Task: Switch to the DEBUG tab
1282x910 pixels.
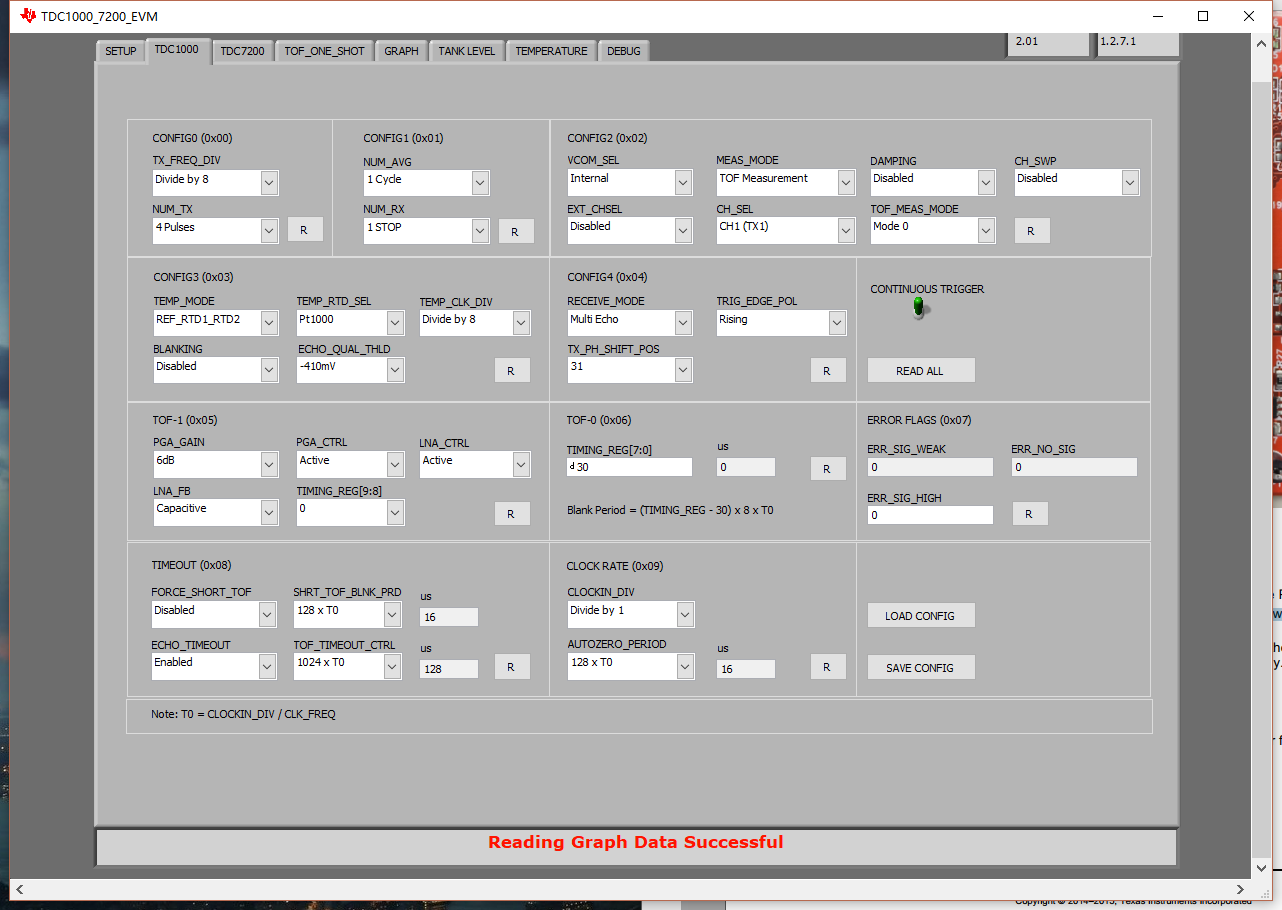Action: click(x=624, y=51)
